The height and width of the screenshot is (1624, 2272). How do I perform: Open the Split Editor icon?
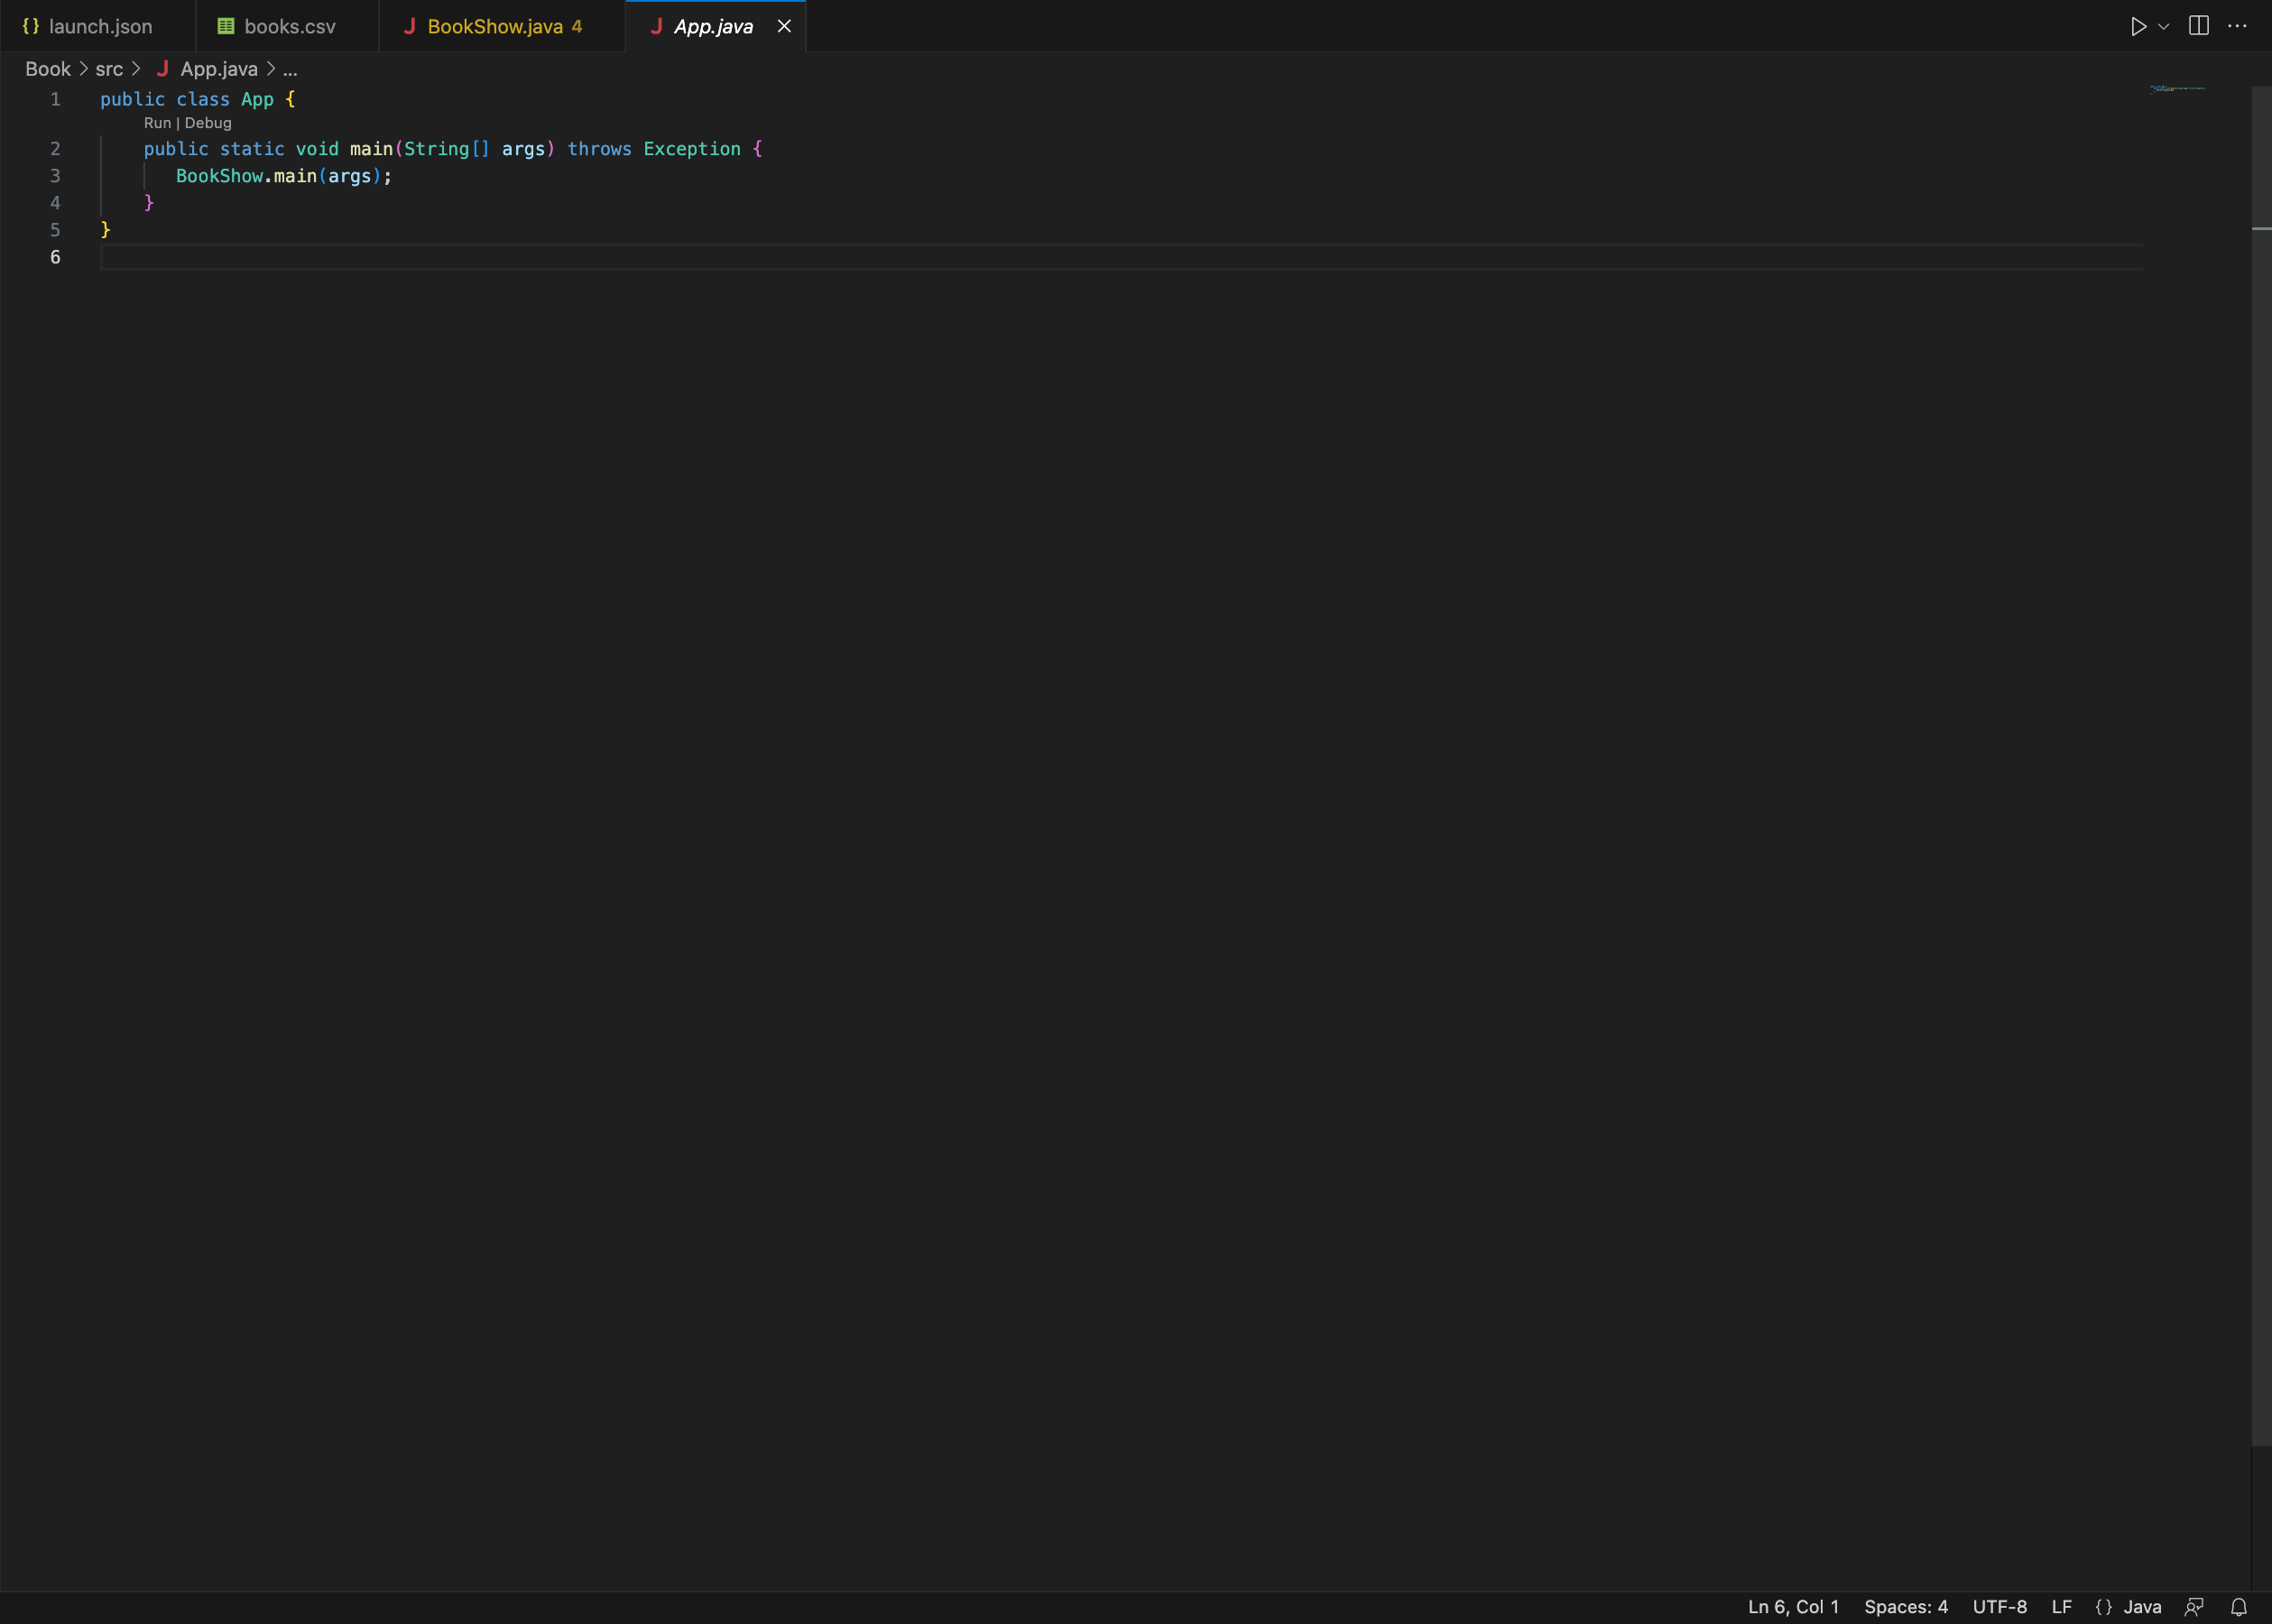2199,26
